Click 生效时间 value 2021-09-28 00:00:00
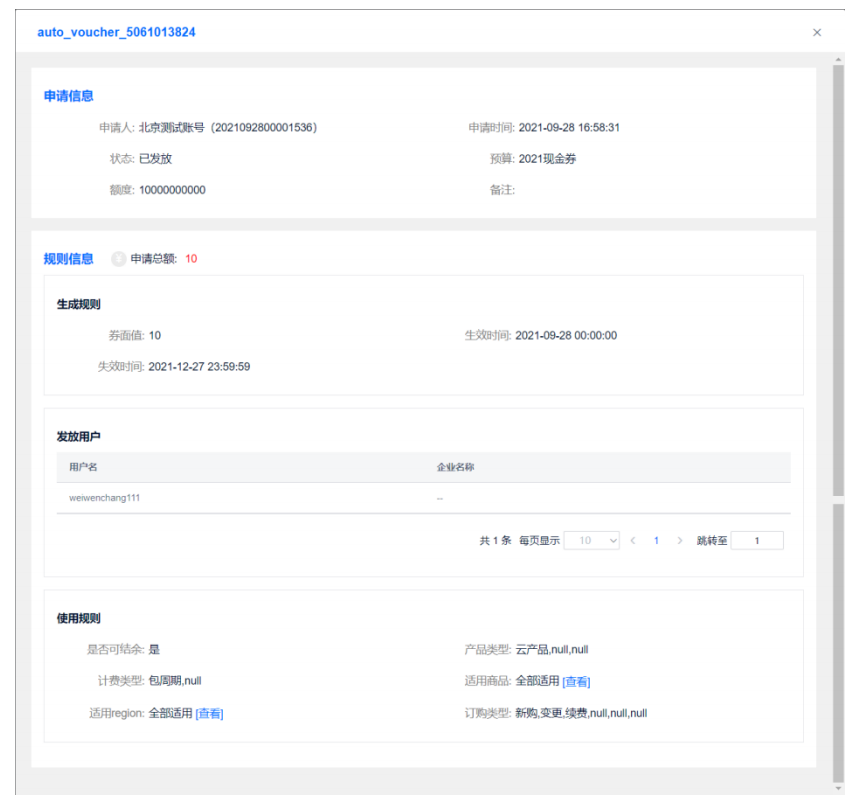Viewport: 852px width, 804px height. [x=566, y=336]
